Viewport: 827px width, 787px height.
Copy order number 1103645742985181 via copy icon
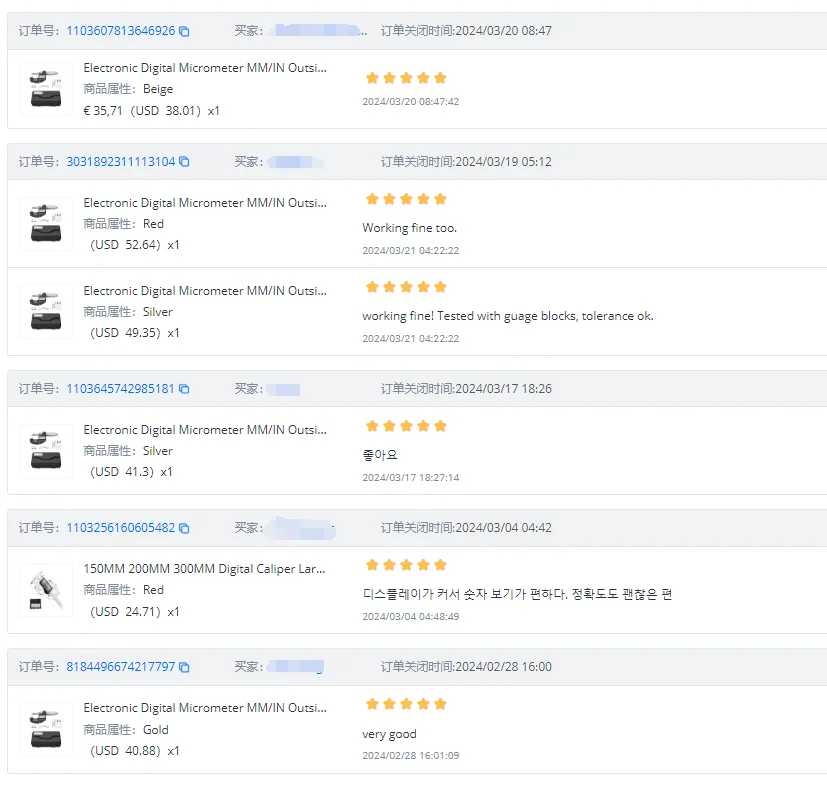point(184,389)
